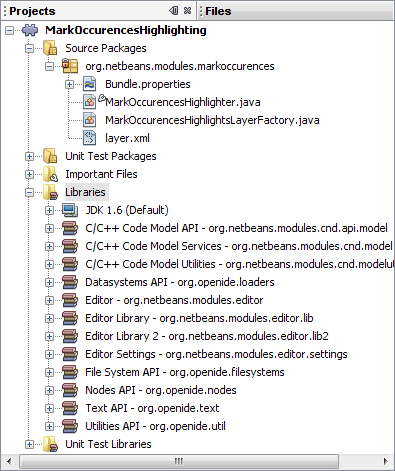
Task: Select the MarkOccurencesHighlighting project name
Action: click(126, 30)
